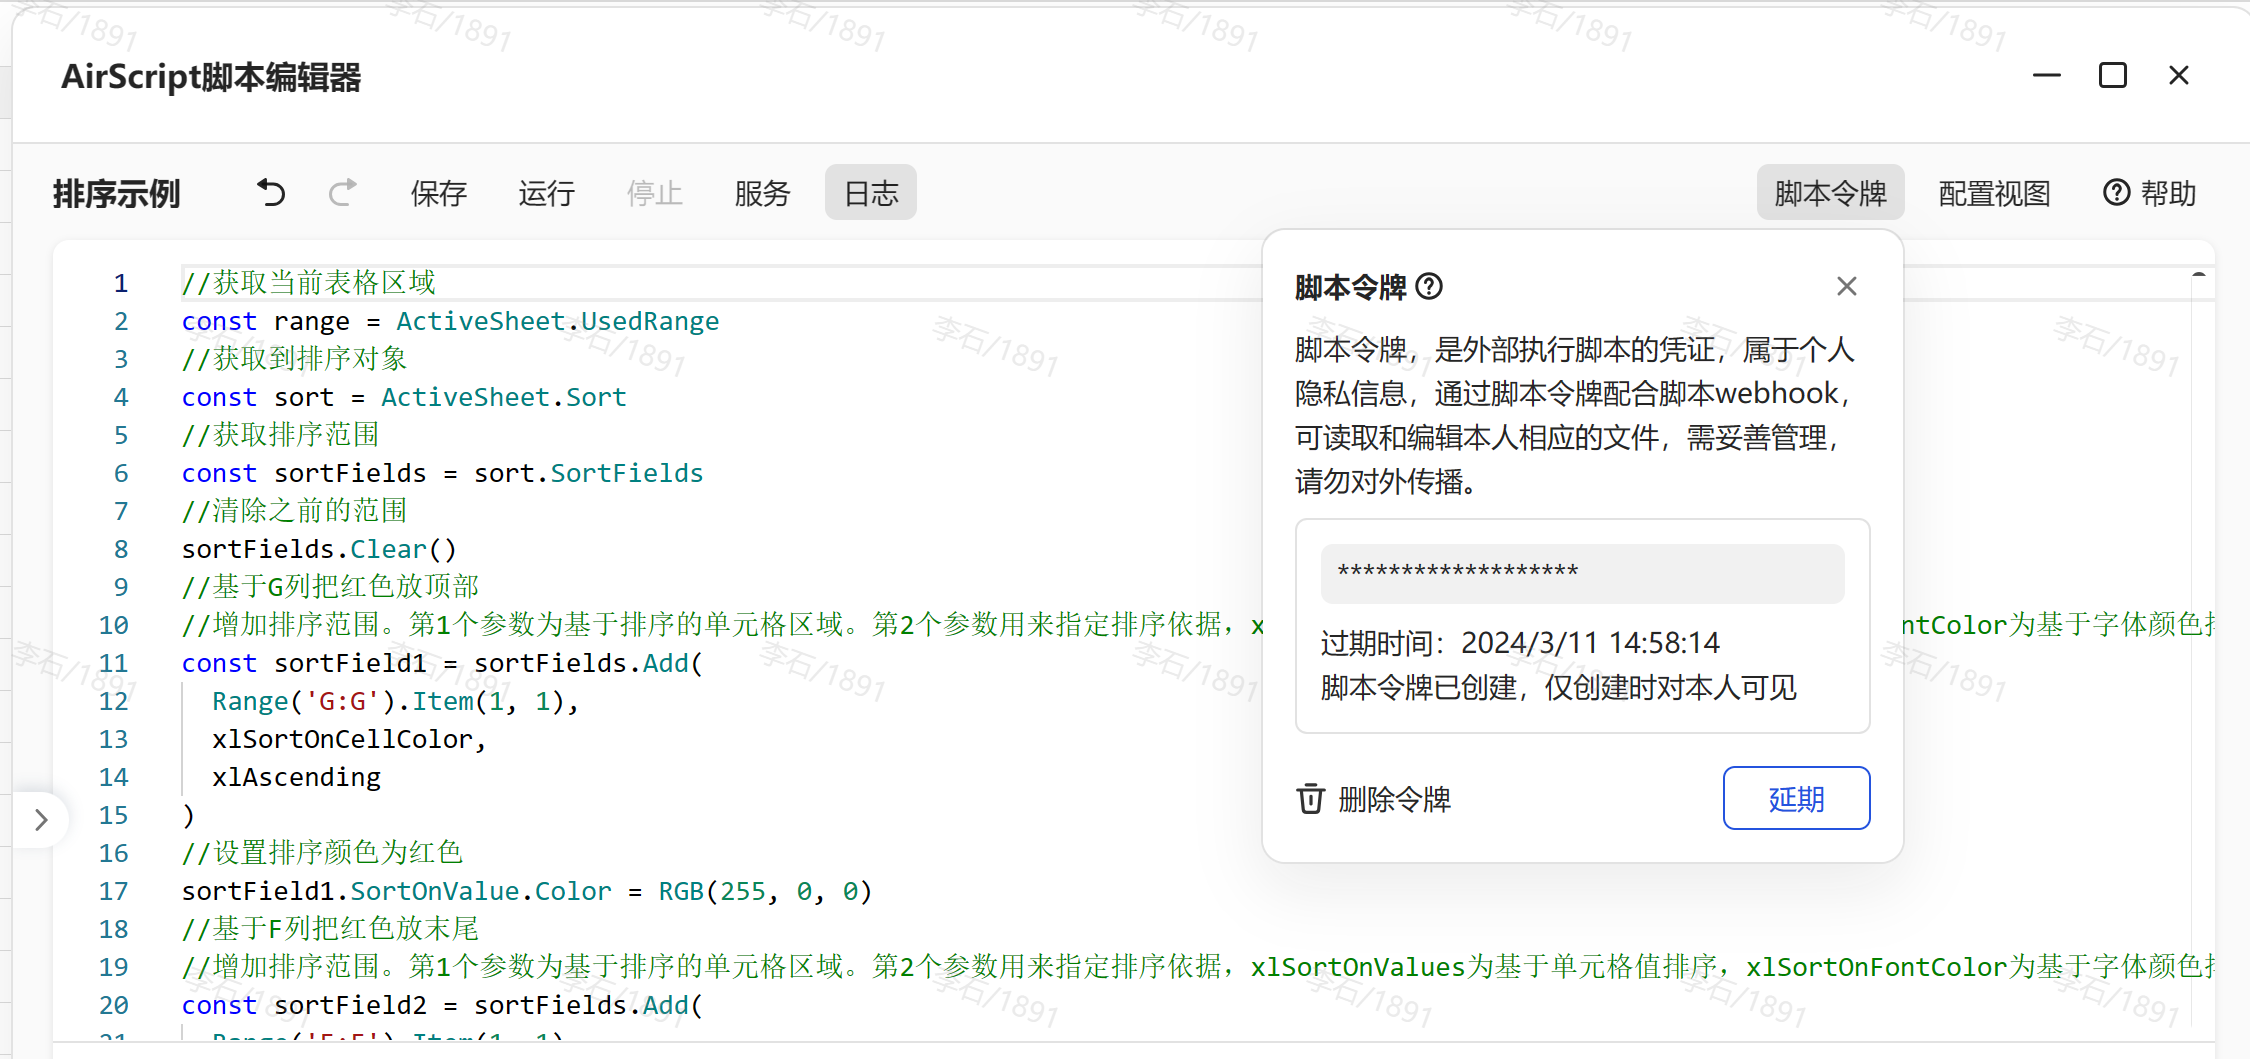The height and width of the screenshot is (1059, 2250).
Task: Click the masked token field
Action: pos(1582,573)
